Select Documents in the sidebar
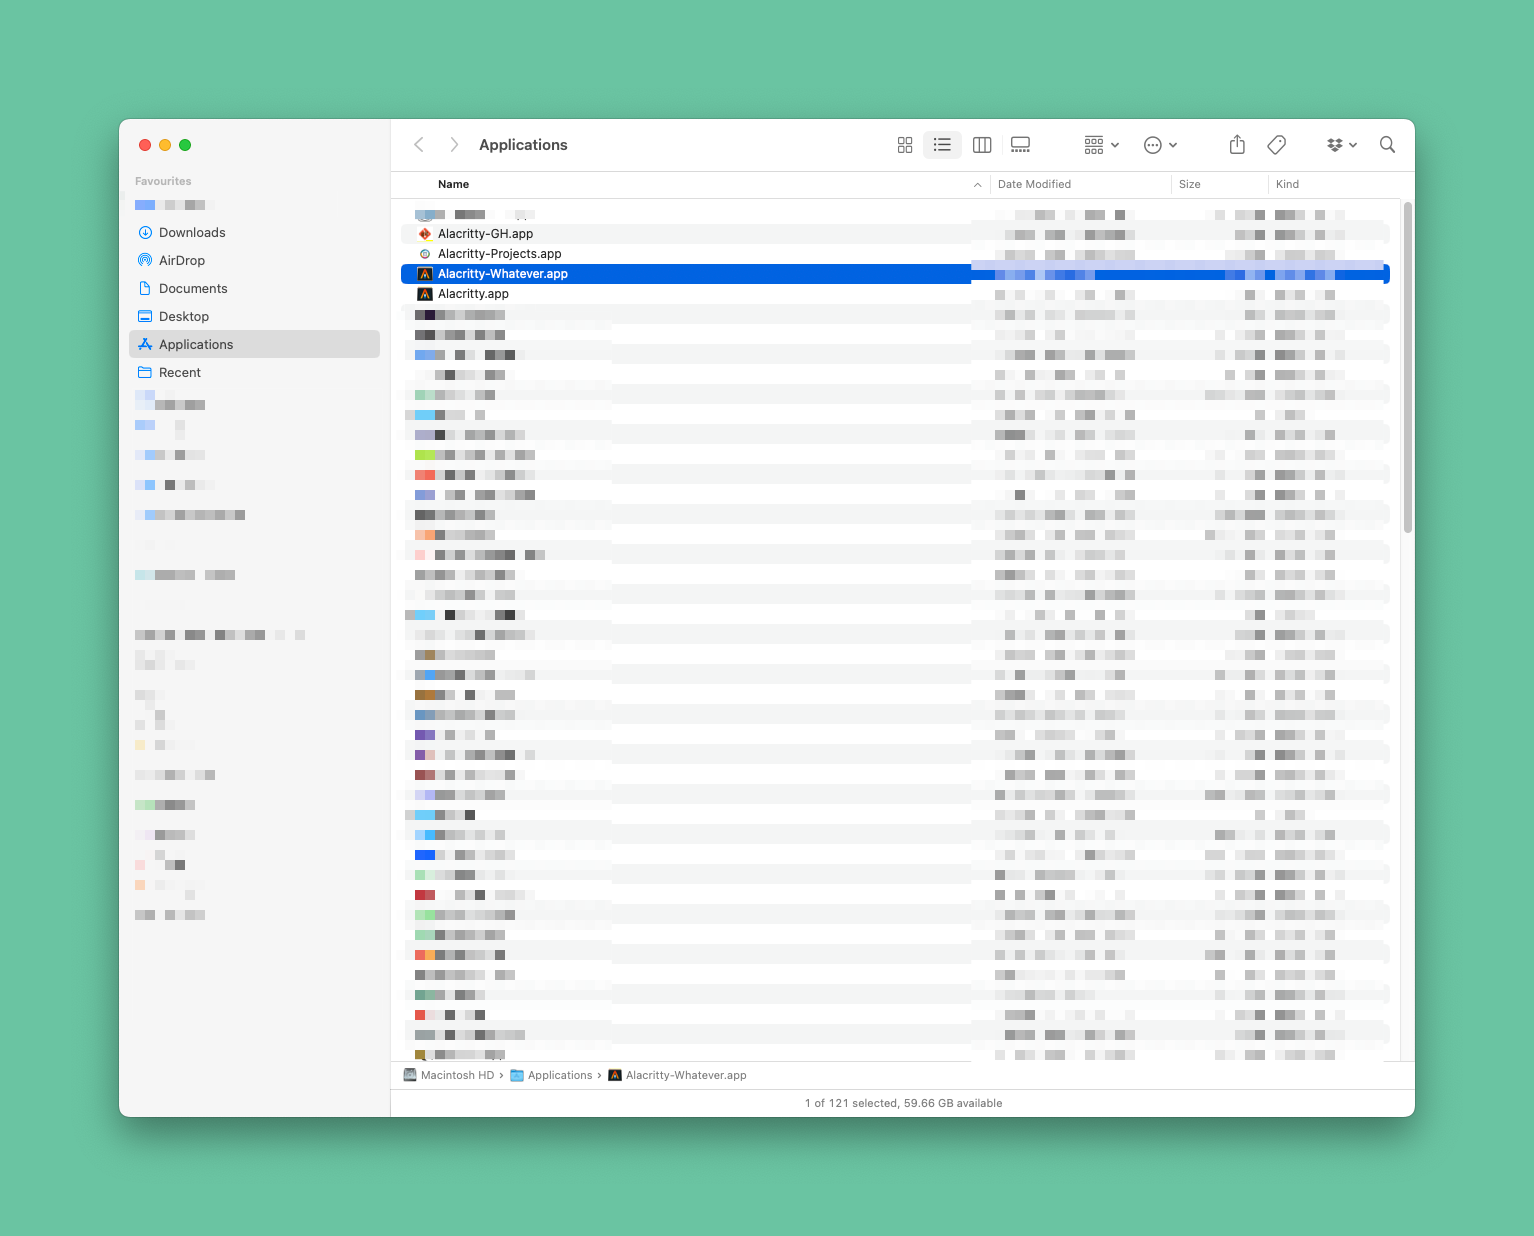1534x1236 pixels. point(193,288)
